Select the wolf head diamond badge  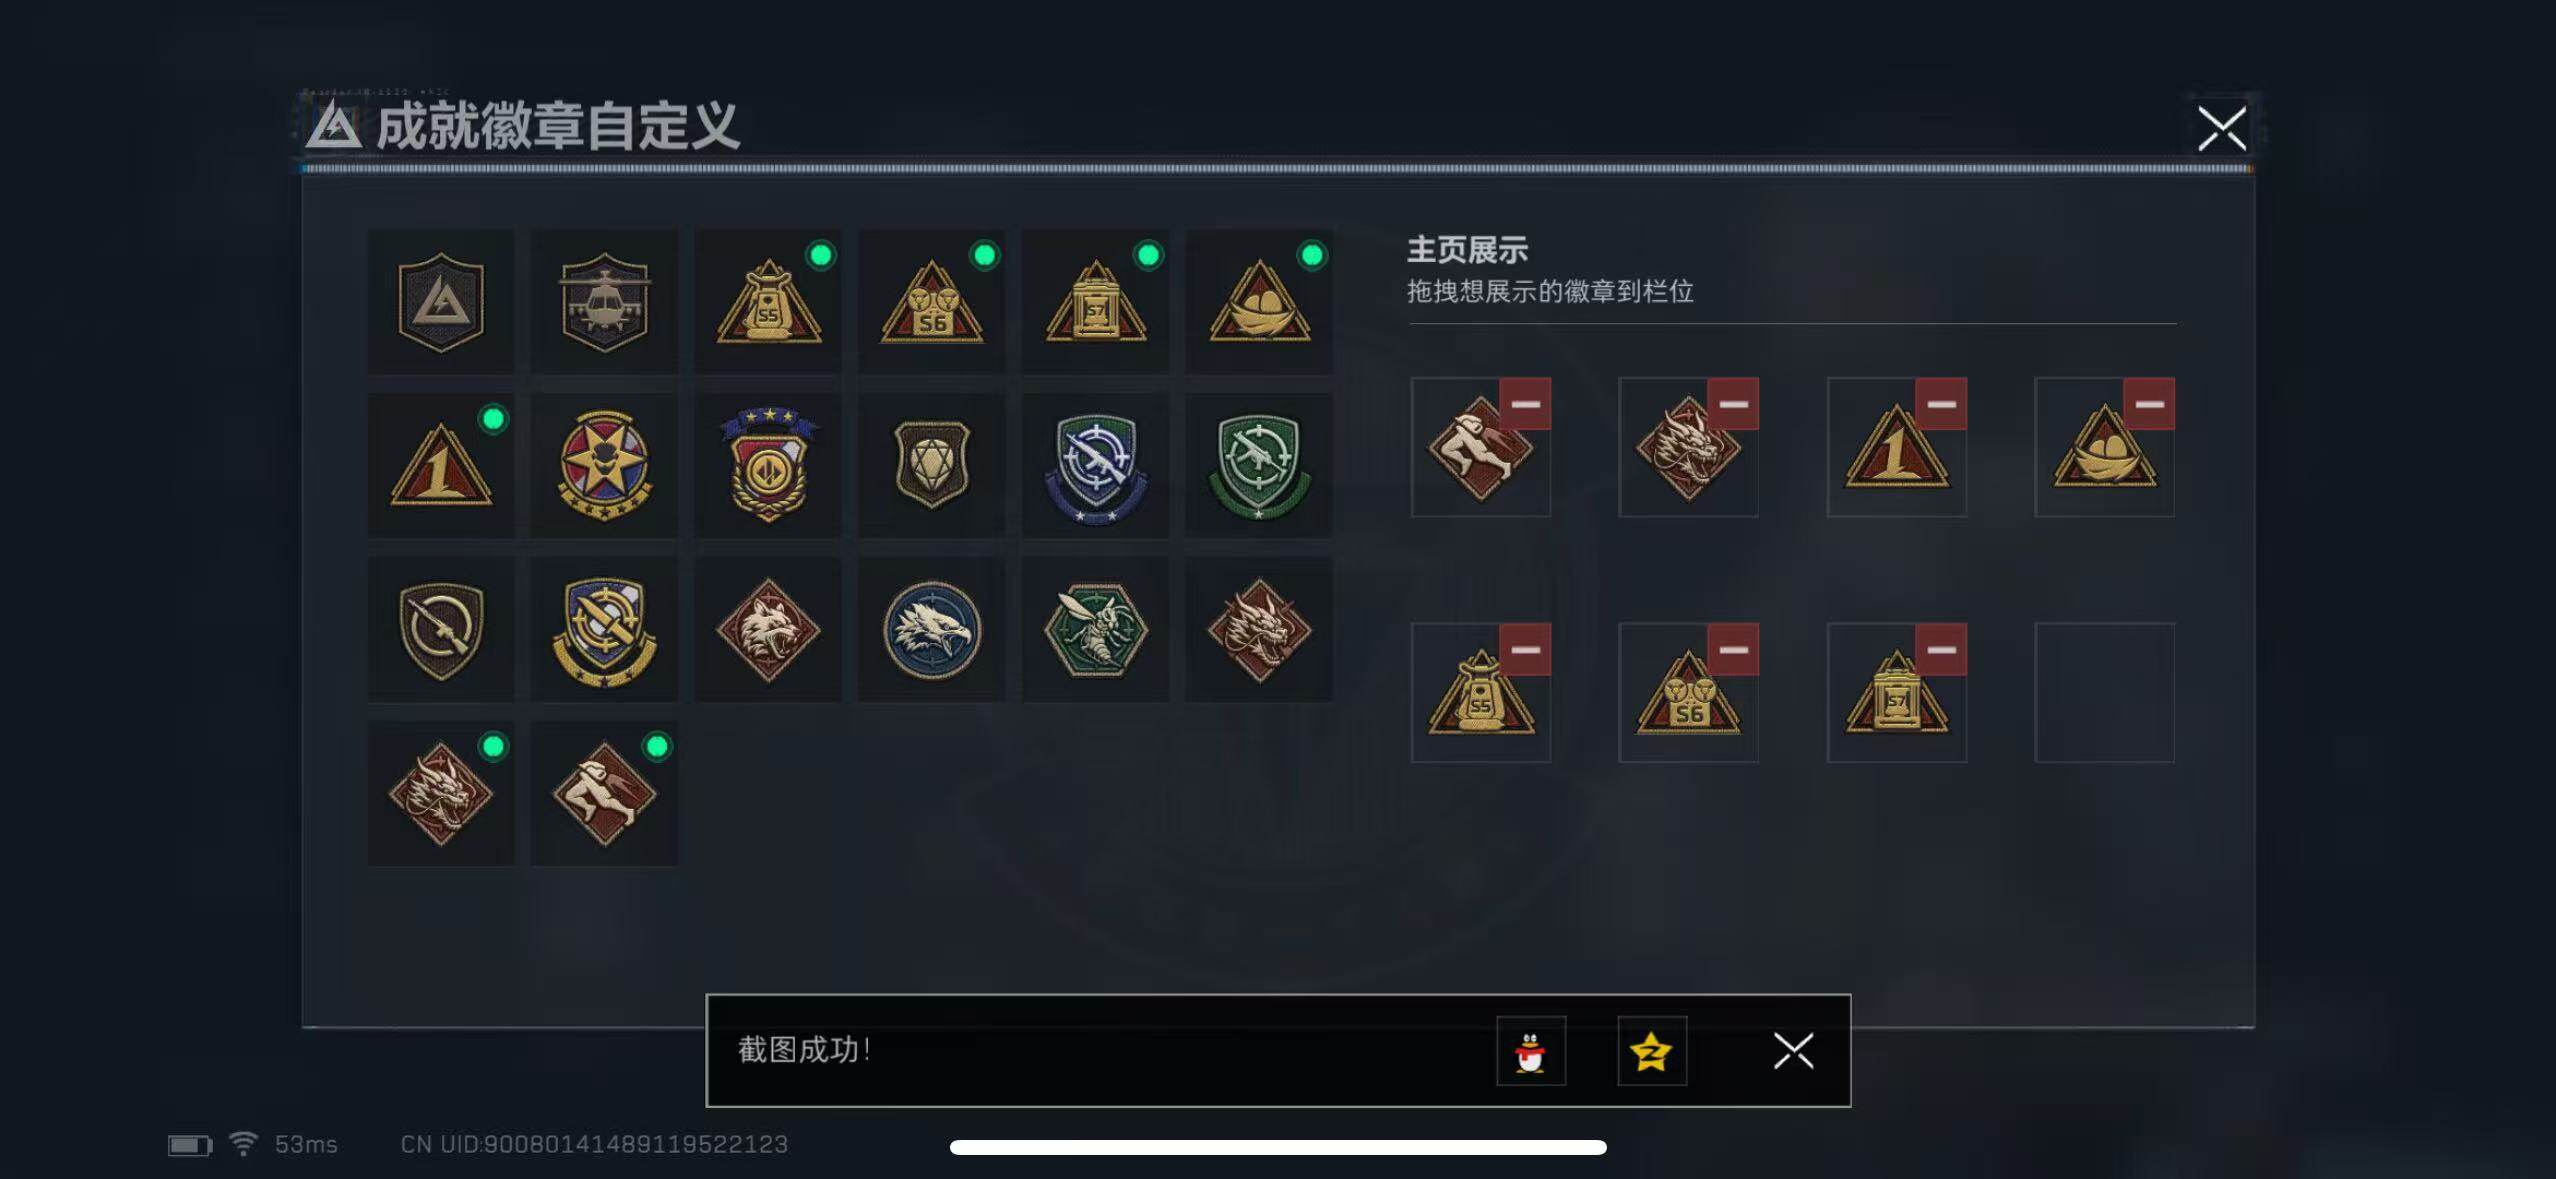tap(768, 630)
